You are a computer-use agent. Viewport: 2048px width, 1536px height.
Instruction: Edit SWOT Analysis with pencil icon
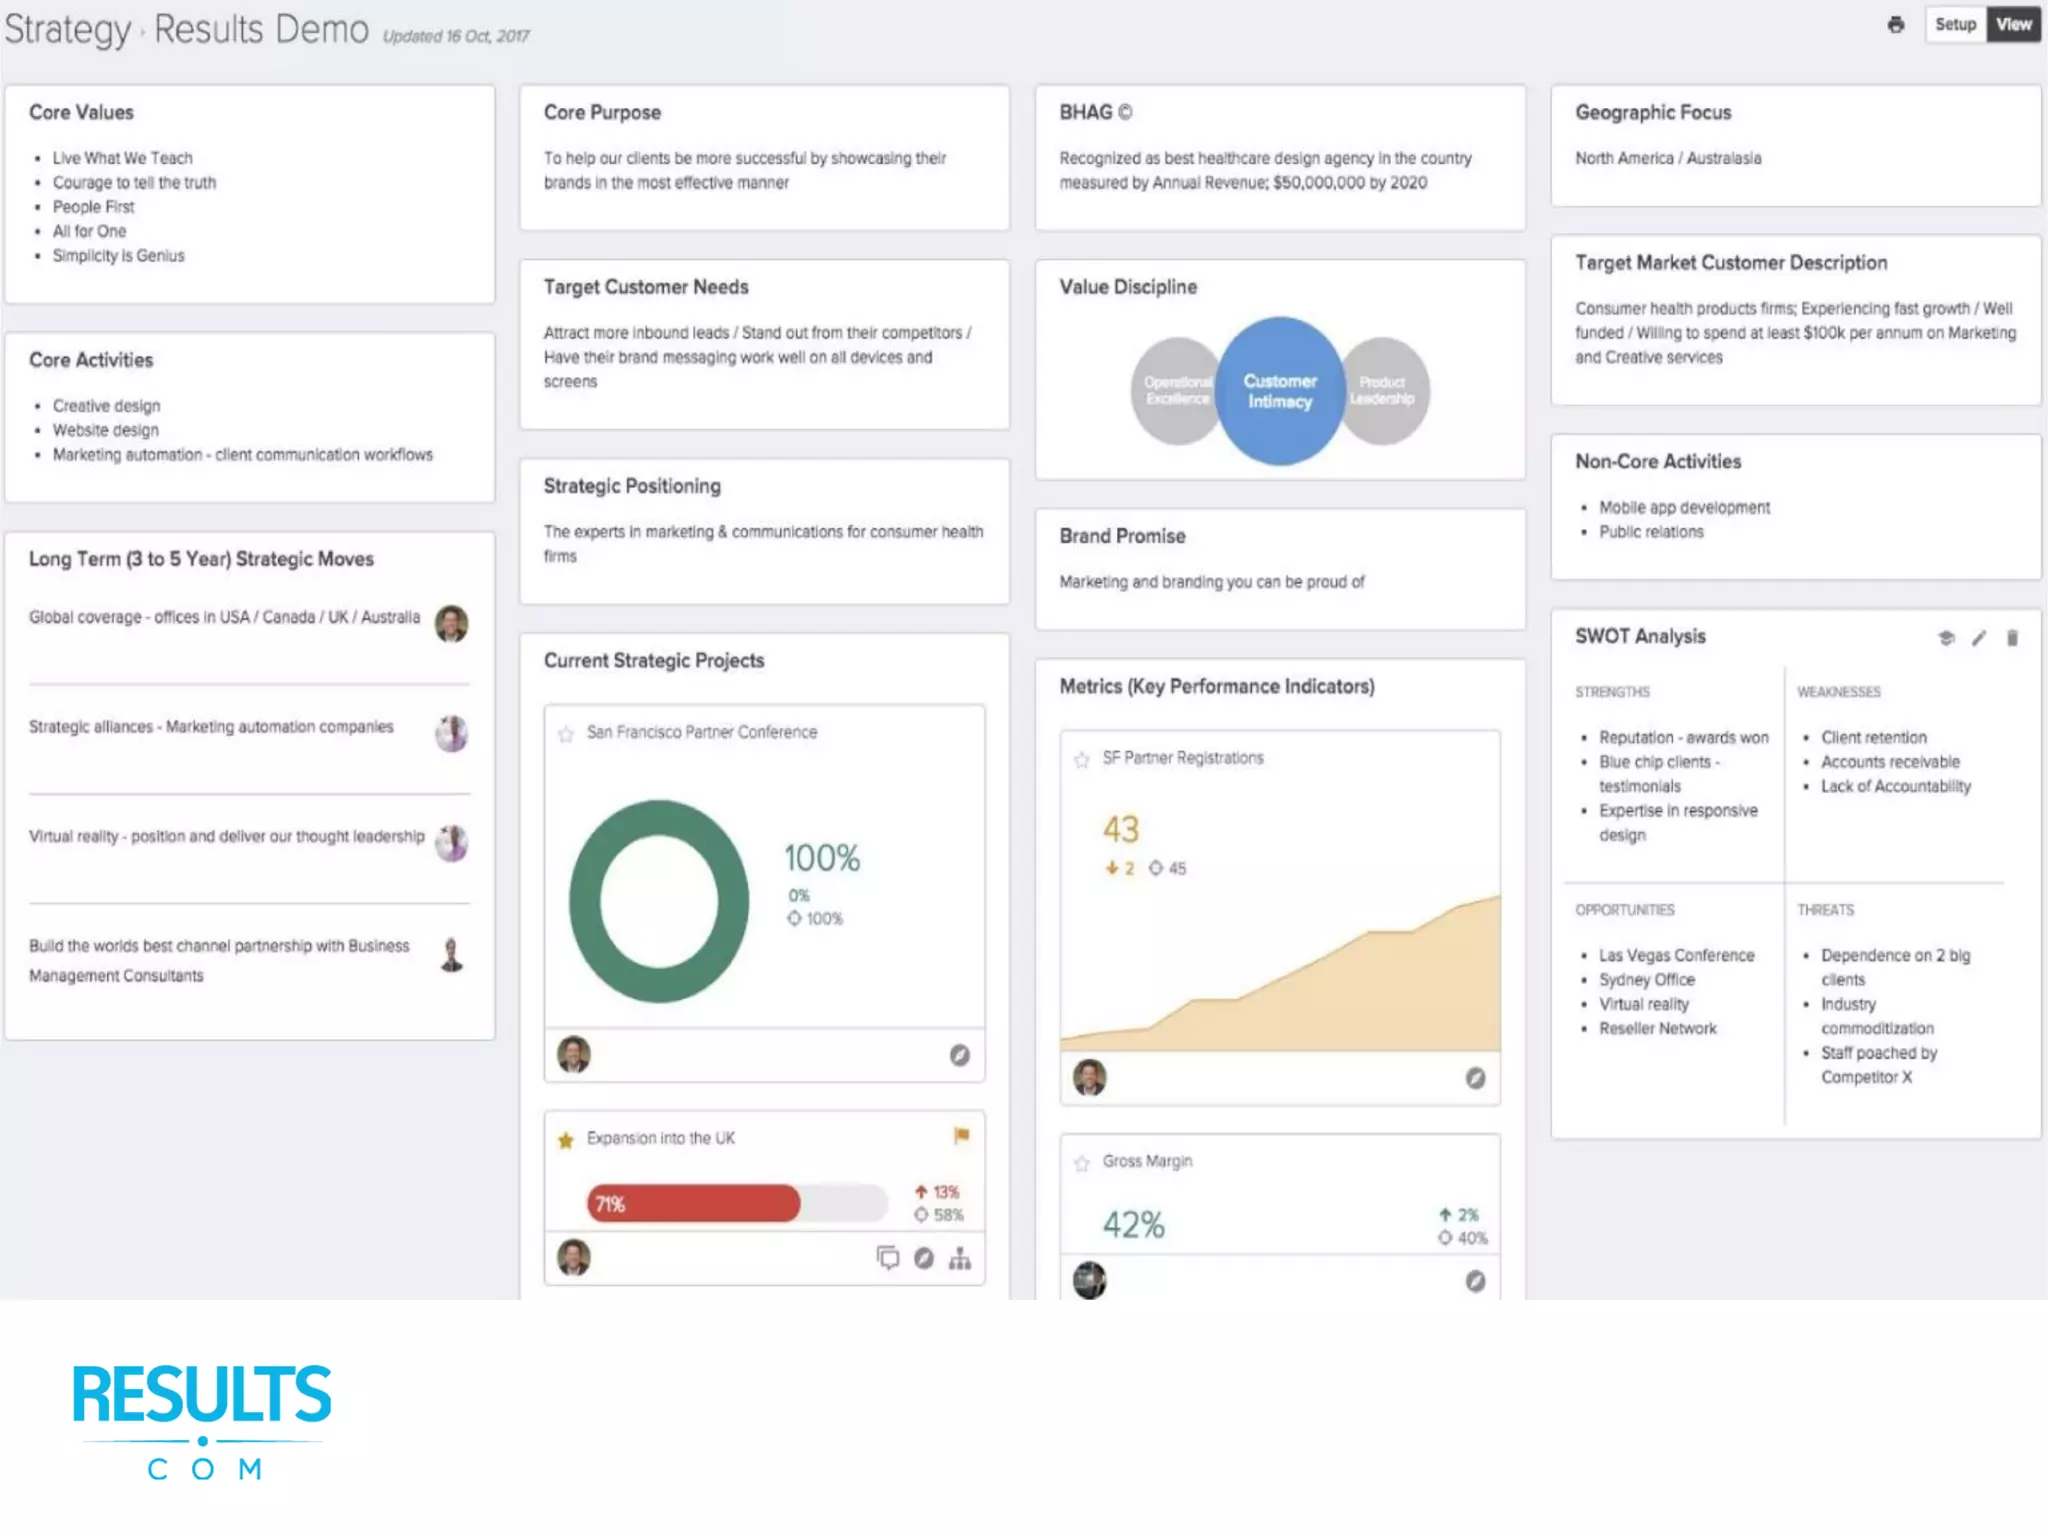(1979, 638)
